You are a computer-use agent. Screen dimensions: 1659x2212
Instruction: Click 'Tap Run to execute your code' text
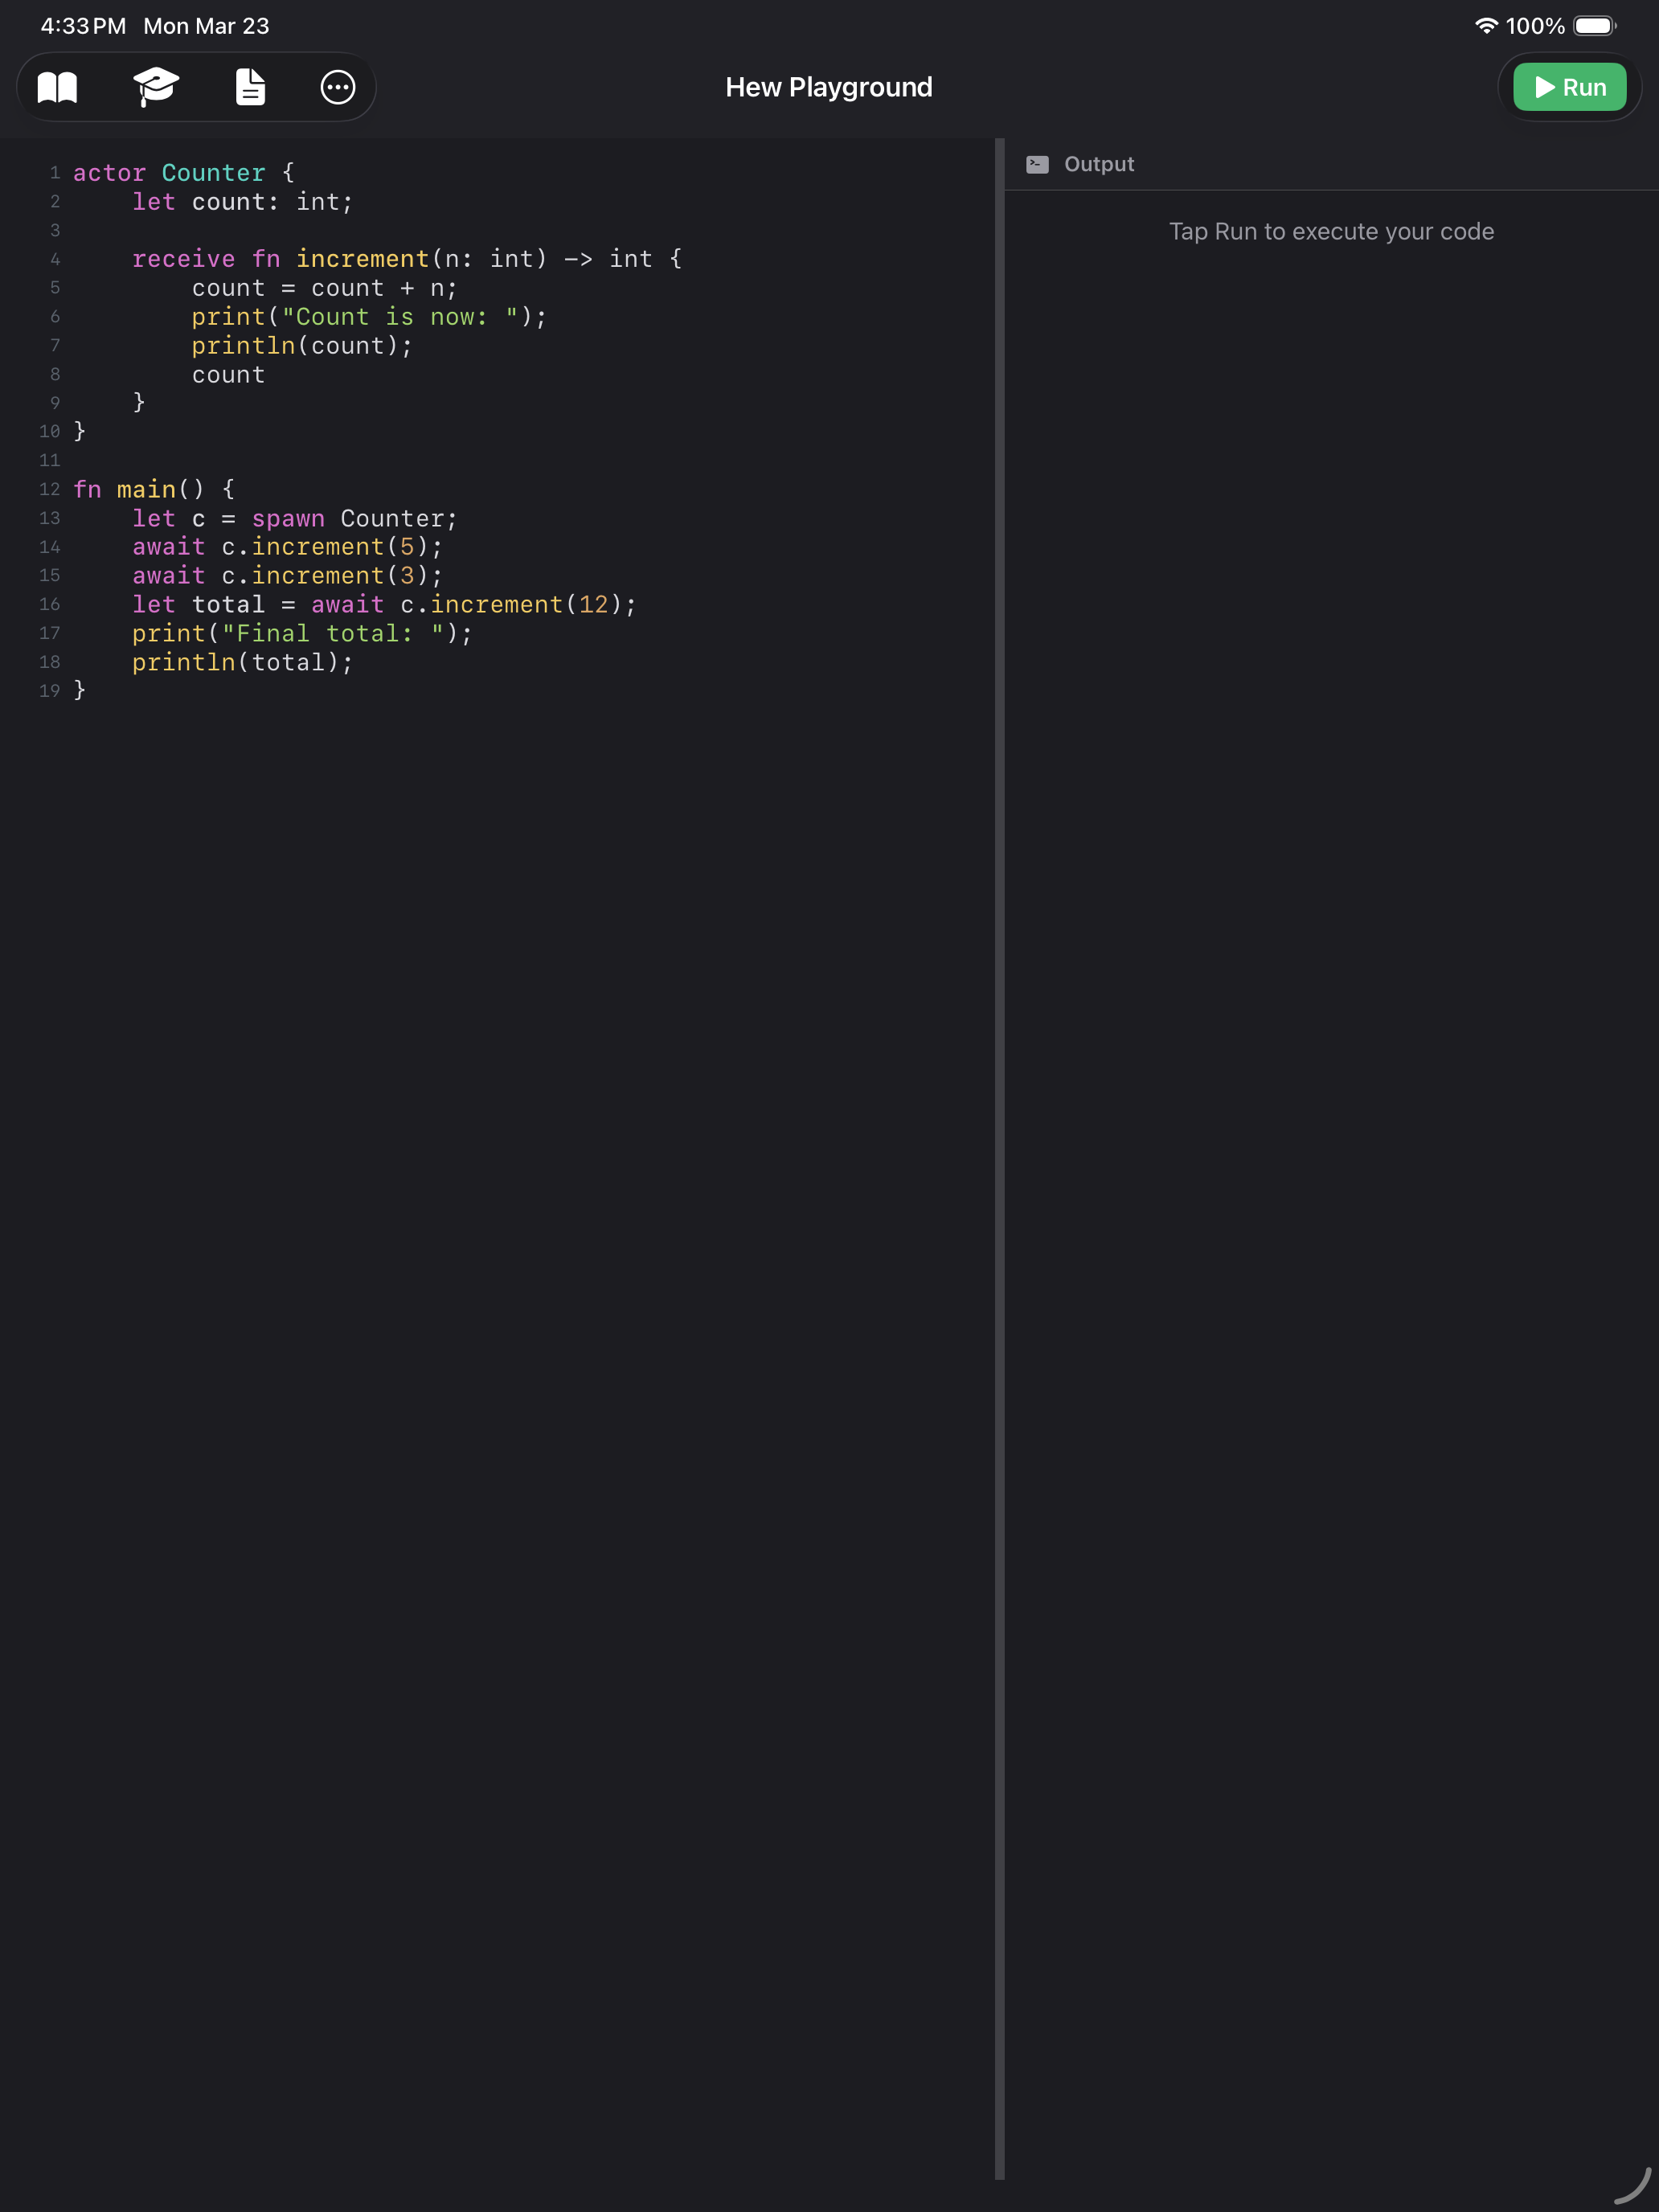[1331, 232]
